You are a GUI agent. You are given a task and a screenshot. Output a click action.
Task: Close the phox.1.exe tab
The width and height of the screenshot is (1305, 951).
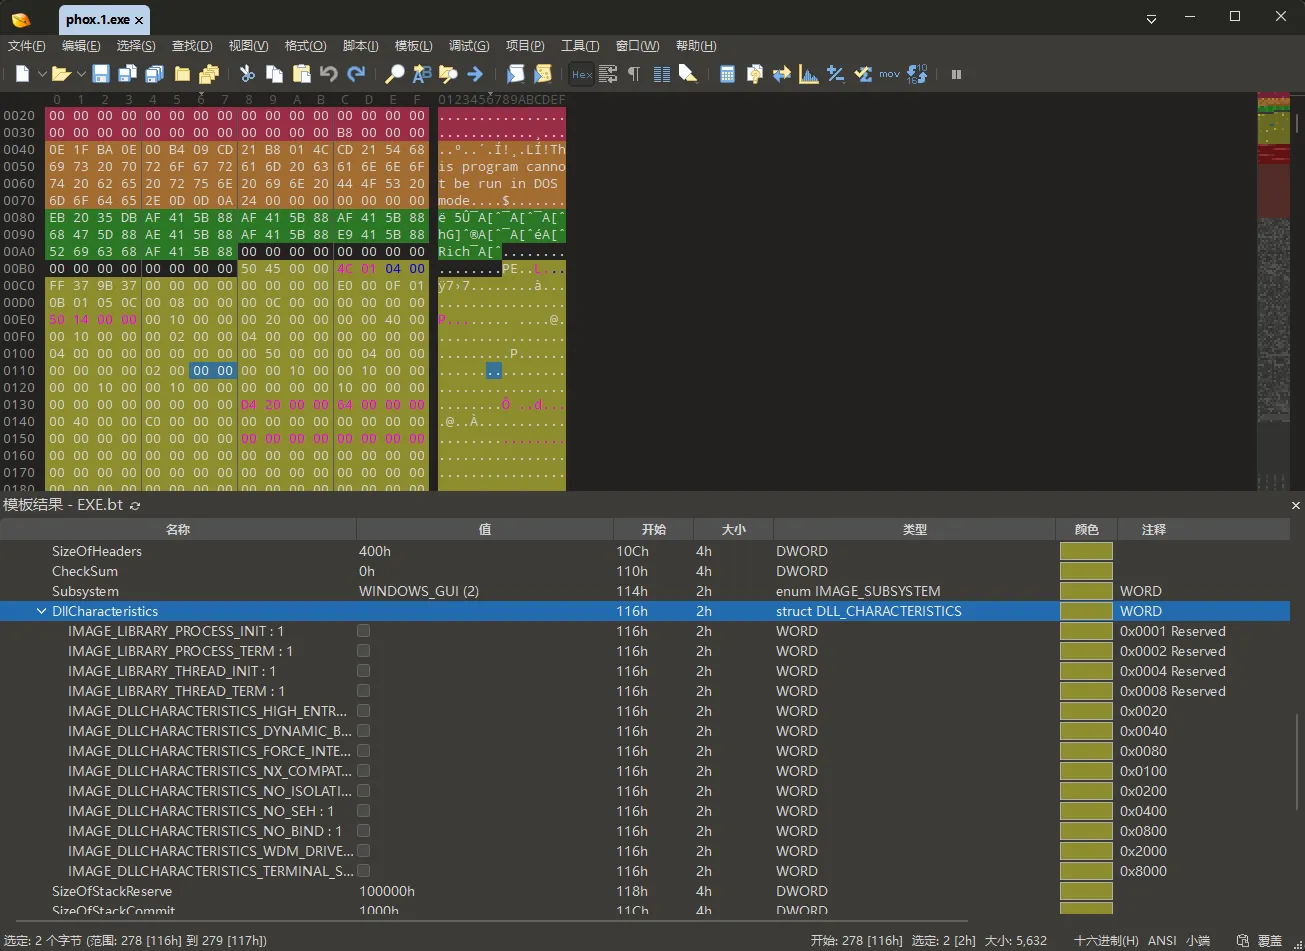(139, 20)
